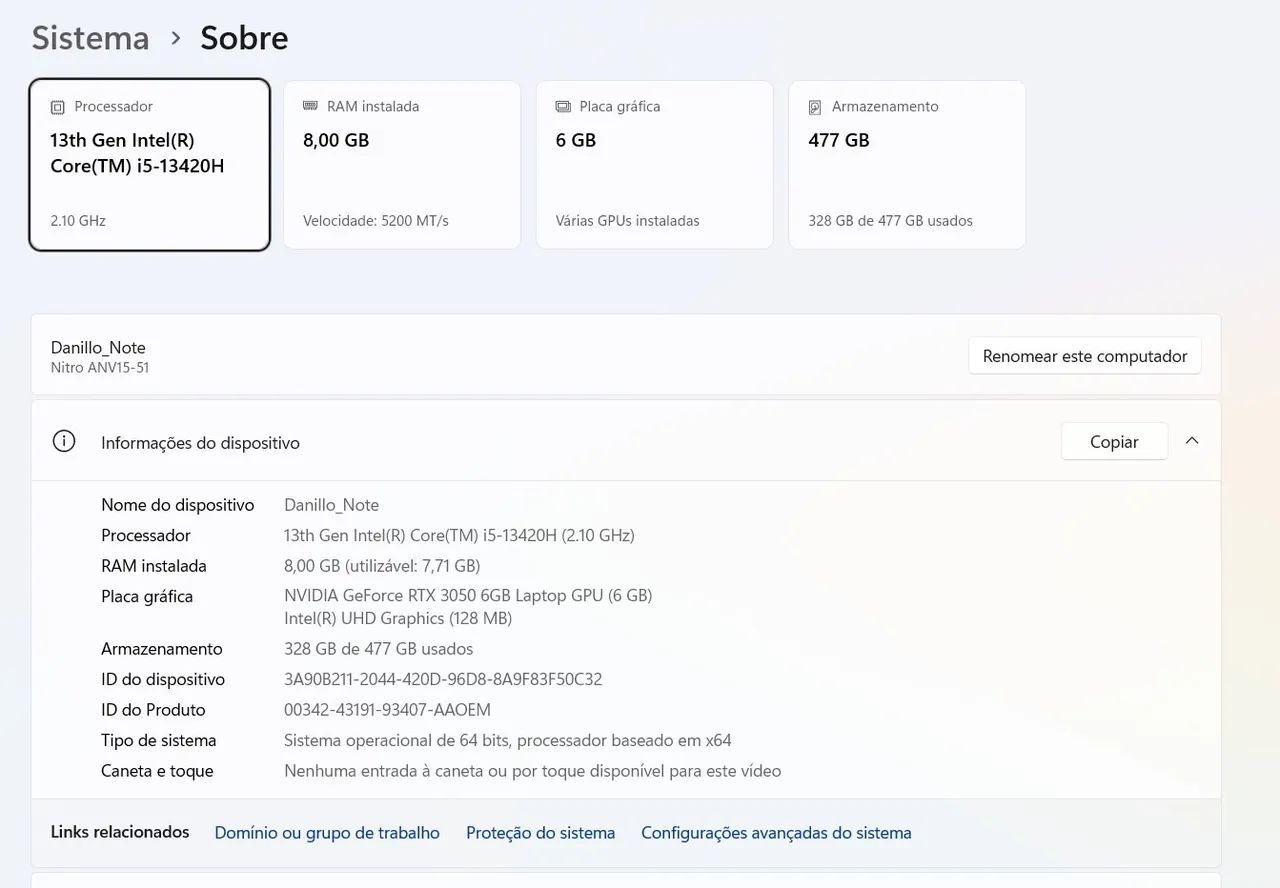Screen dimensions: 1280x888
Task: Select Intel(R) UHD Graphics (128 MB) text
Action: coord(398,619)
